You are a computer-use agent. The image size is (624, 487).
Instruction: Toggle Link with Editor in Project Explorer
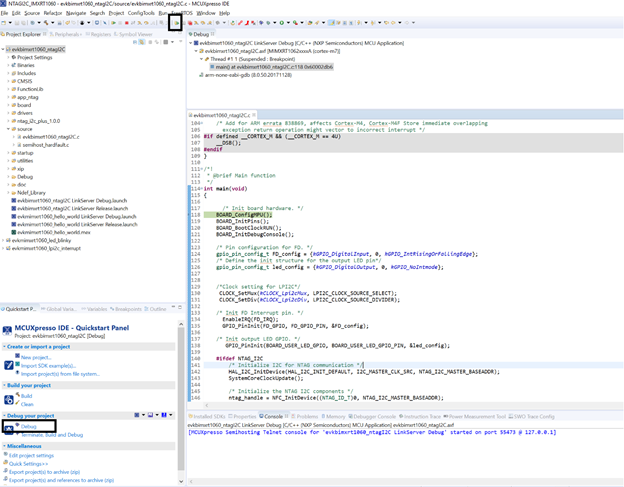tap(142, 42)
